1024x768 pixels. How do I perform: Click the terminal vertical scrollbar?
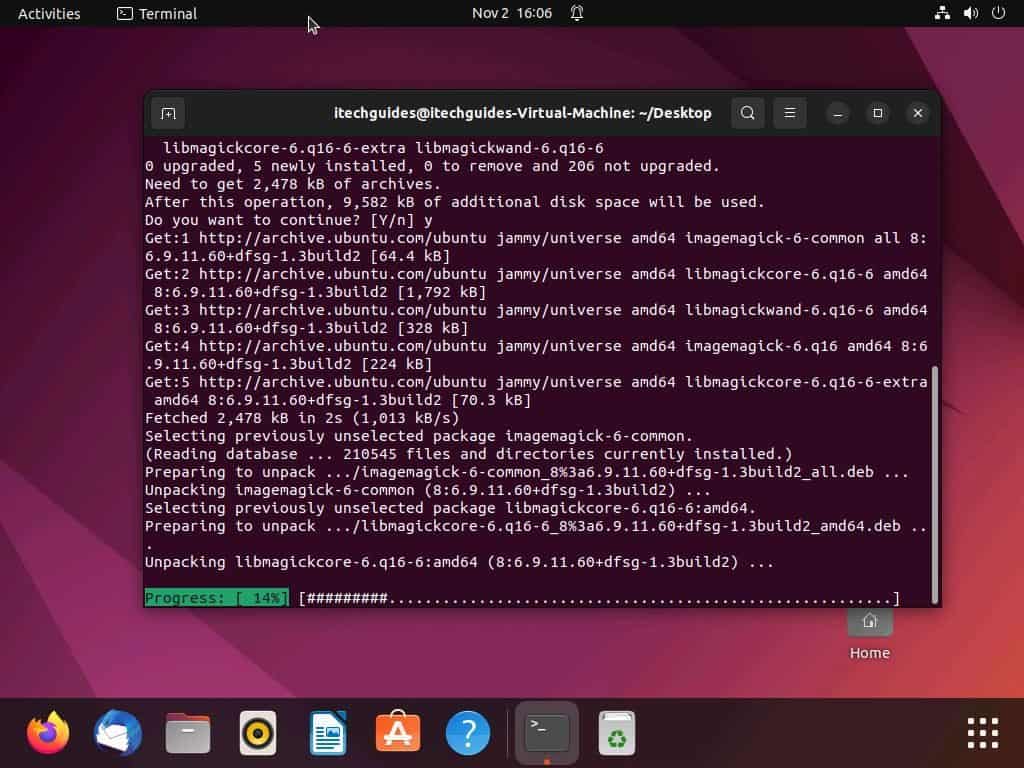click(935, 485)
